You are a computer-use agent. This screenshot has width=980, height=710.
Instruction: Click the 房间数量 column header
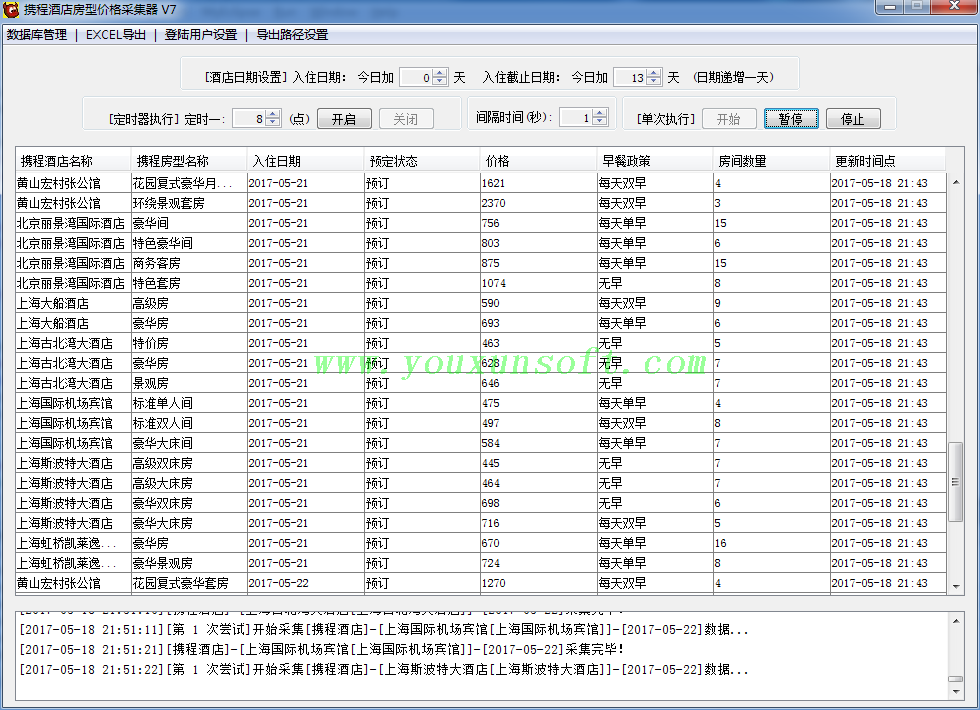pos(771,161)
